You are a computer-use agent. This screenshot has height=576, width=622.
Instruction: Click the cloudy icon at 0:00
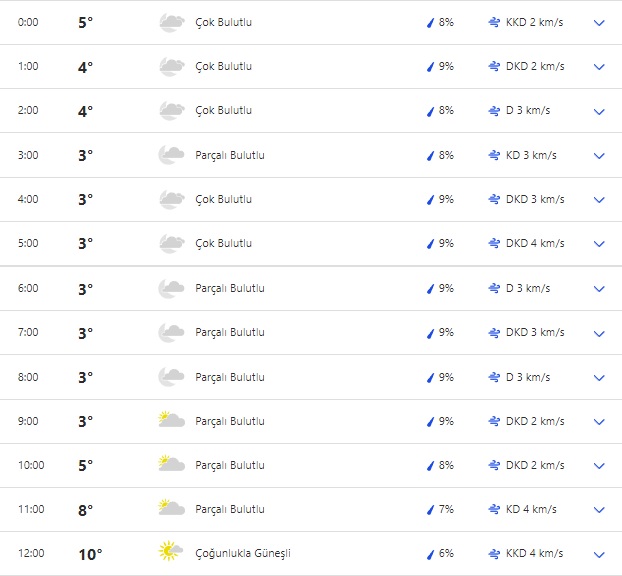172,22
